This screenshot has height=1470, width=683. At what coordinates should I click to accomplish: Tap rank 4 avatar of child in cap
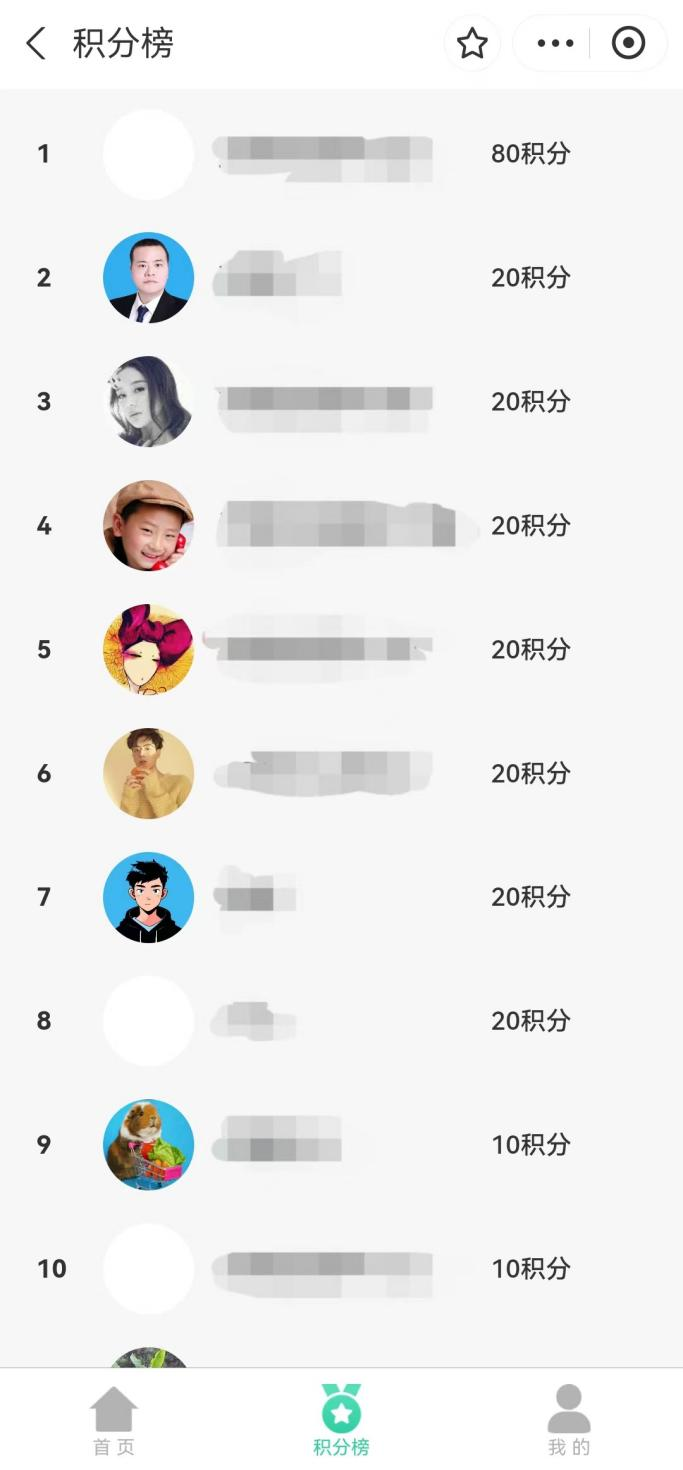[x=148, y=525]
